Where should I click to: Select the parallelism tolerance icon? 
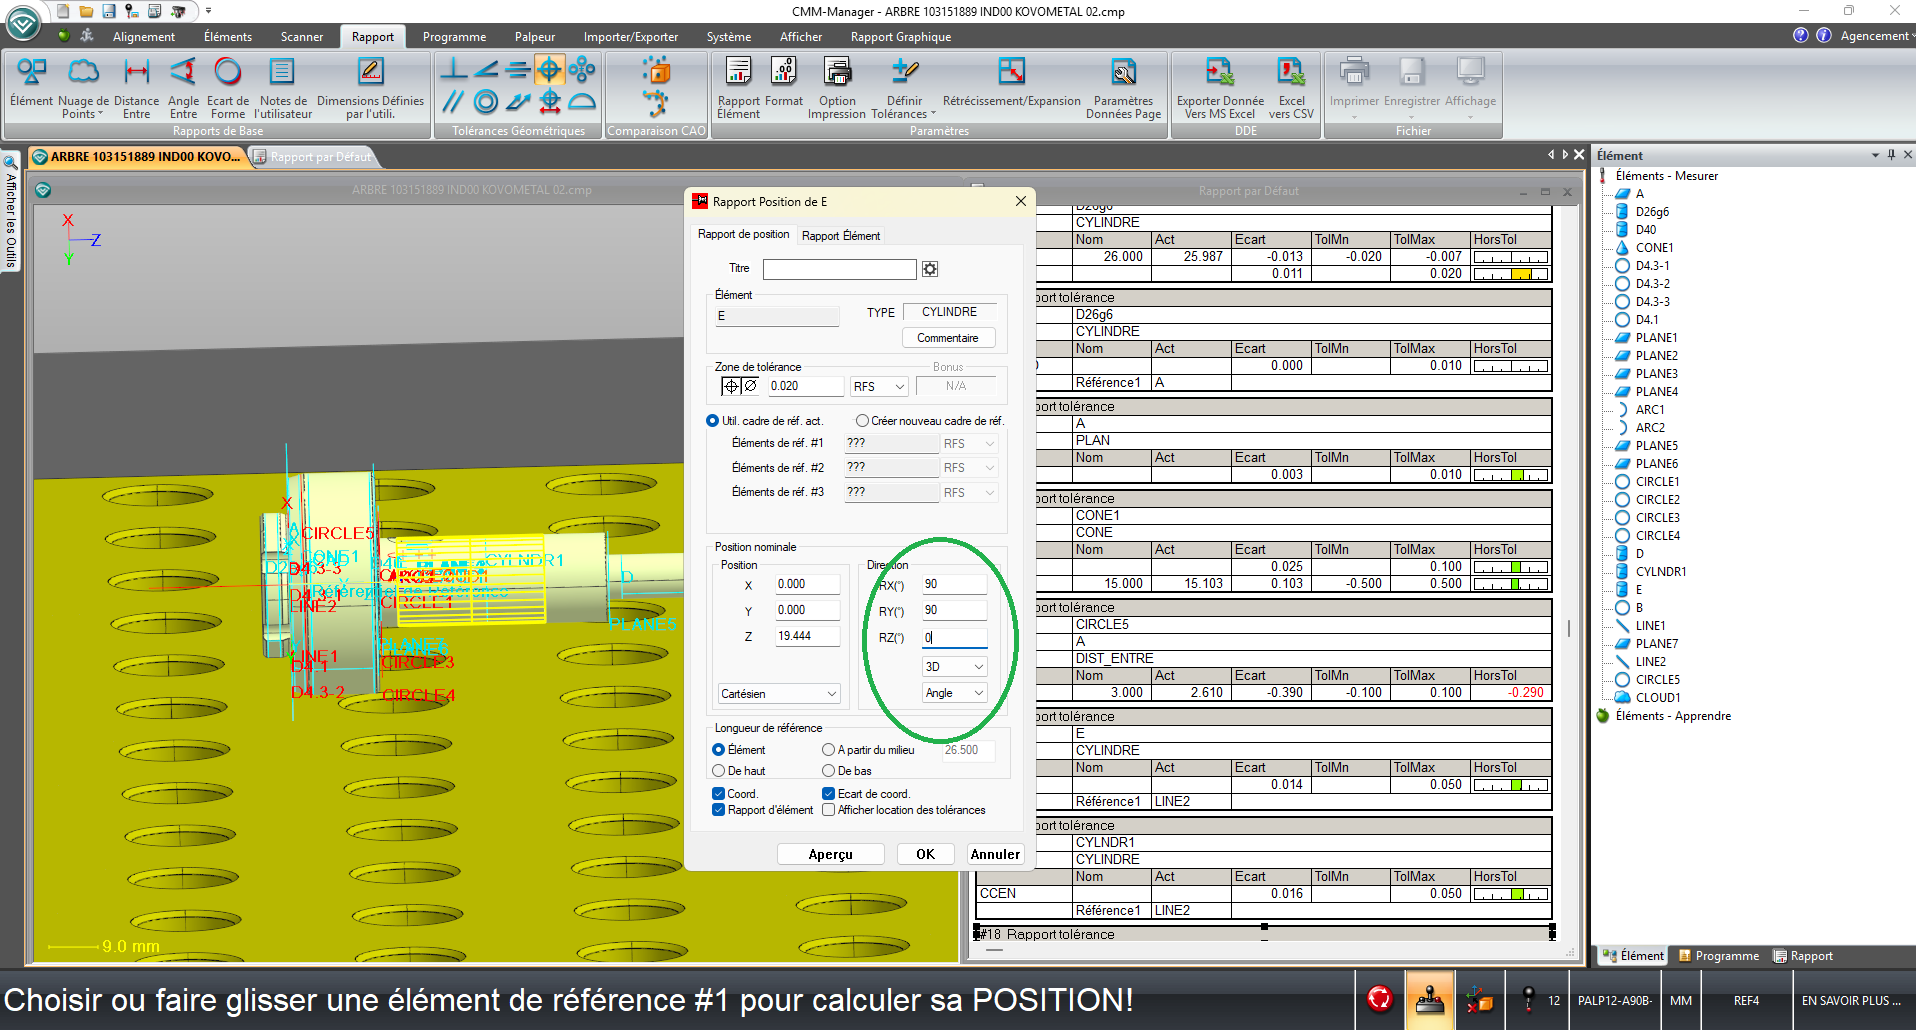coord(453,102)
